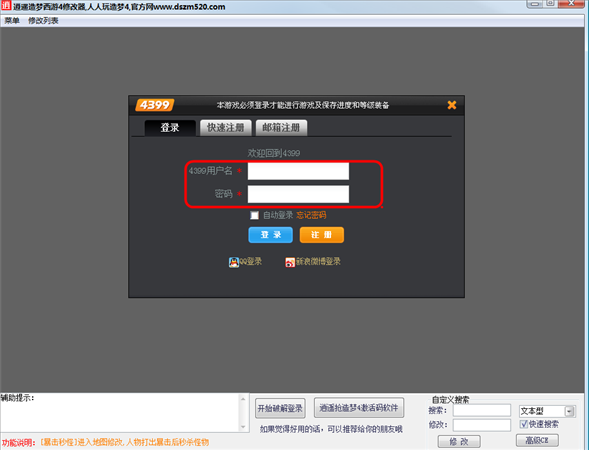Click the QQ penguin login icon
The image size is (589, 450).
click(234, 262)
